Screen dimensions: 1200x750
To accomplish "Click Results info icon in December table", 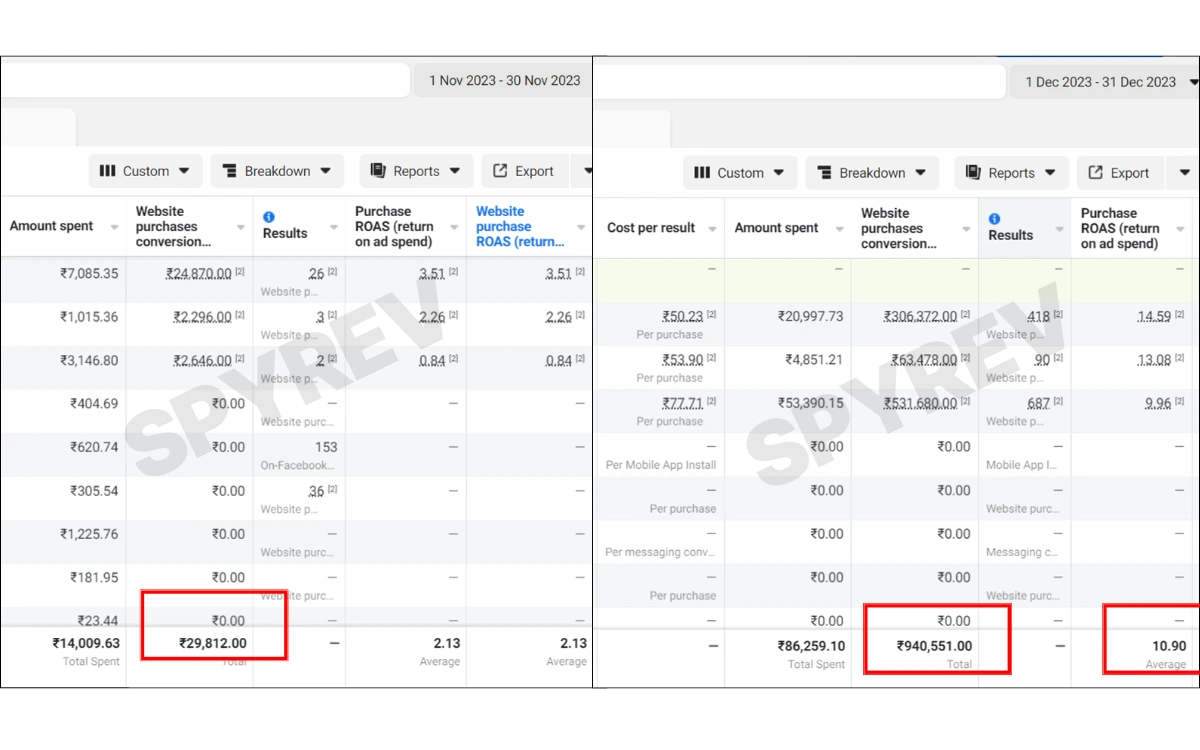I will (995, 219).
